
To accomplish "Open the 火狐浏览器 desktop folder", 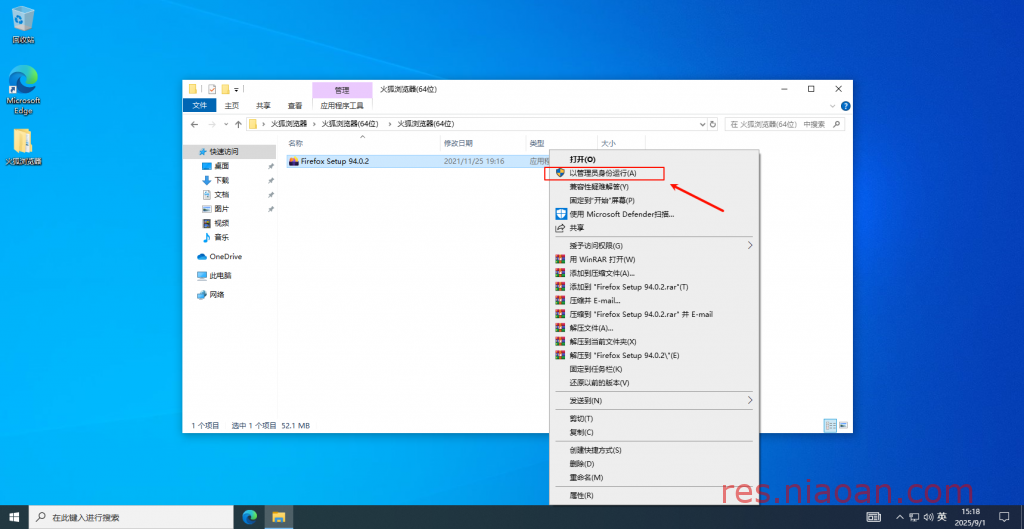I will coord(23,146).
